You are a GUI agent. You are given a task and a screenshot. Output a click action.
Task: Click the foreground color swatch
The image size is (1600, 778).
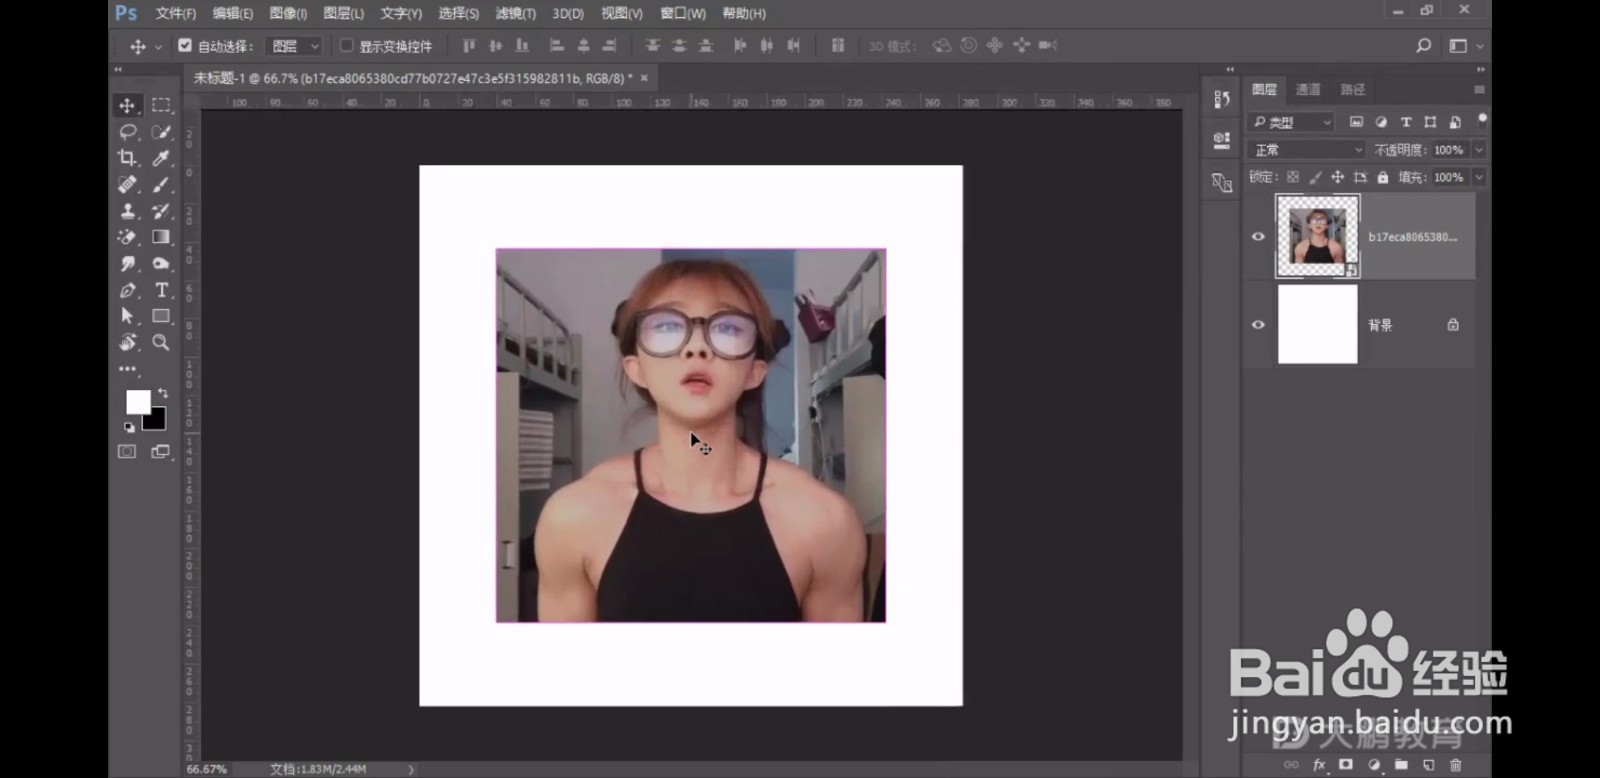tap(137, 401)
